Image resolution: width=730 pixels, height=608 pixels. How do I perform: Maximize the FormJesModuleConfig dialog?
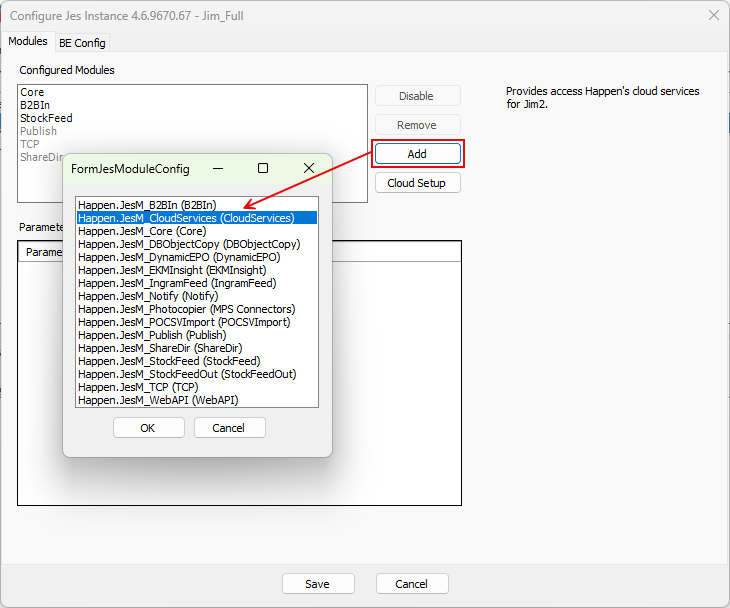coord(263,169)
